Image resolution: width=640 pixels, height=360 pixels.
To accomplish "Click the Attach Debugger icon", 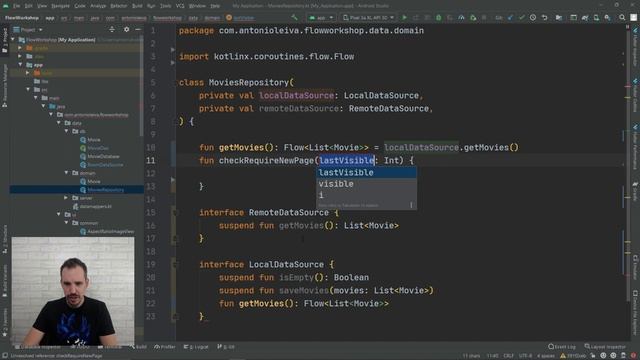I will coord(473,18).
